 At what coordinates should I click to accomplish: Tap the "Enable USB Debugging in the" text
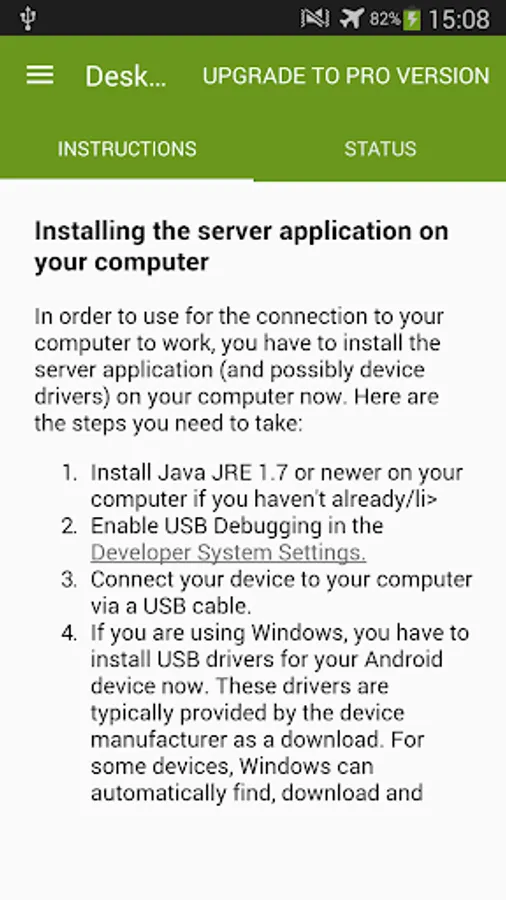click(236, 526)
